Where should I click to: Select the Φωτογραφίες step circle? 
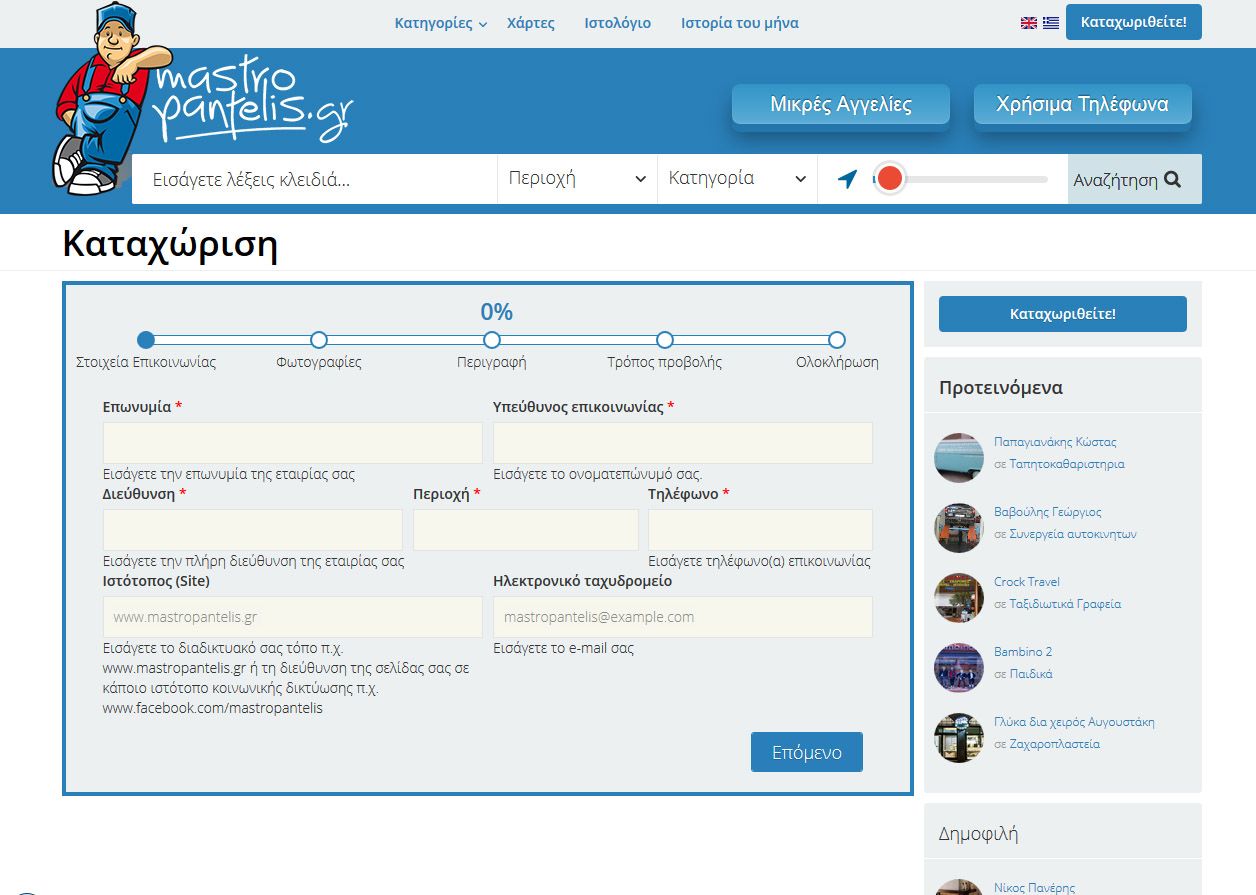(319, 340)
